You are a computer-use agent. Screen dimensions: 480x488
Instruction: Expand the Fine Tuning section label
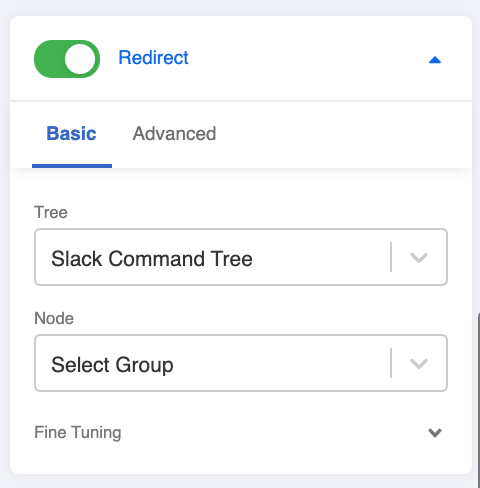(78, 433)
